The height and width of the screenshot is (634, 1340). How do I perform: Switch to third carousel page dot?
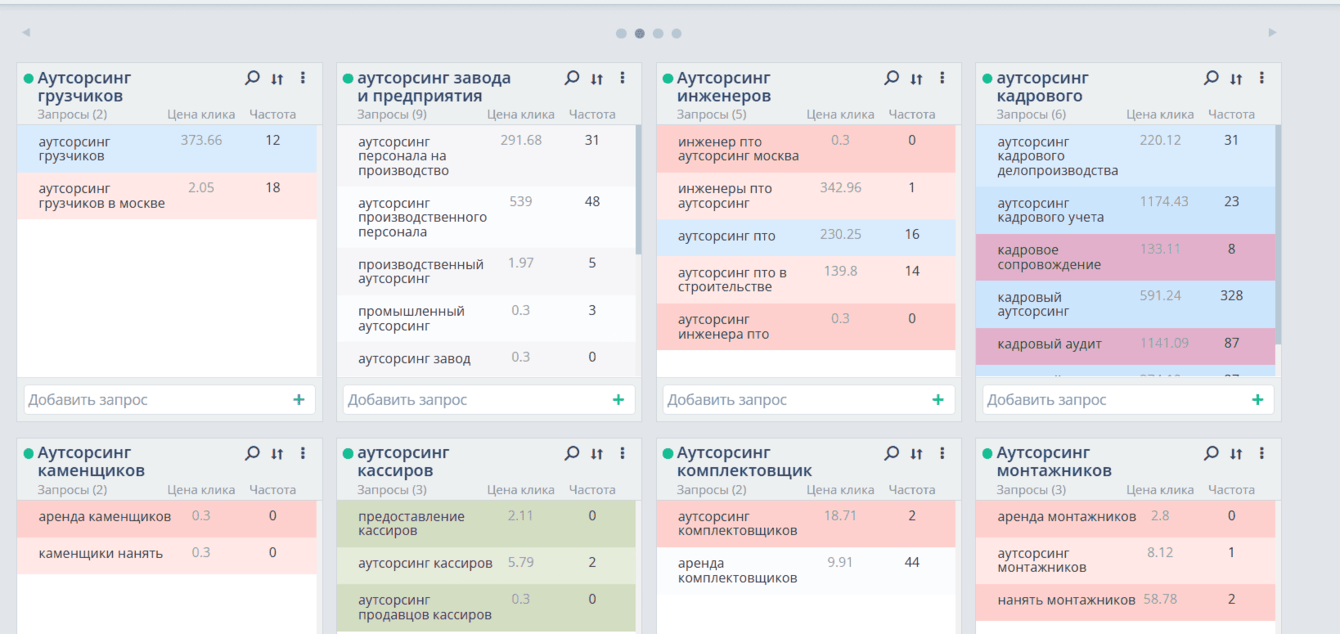pos(658,34)
